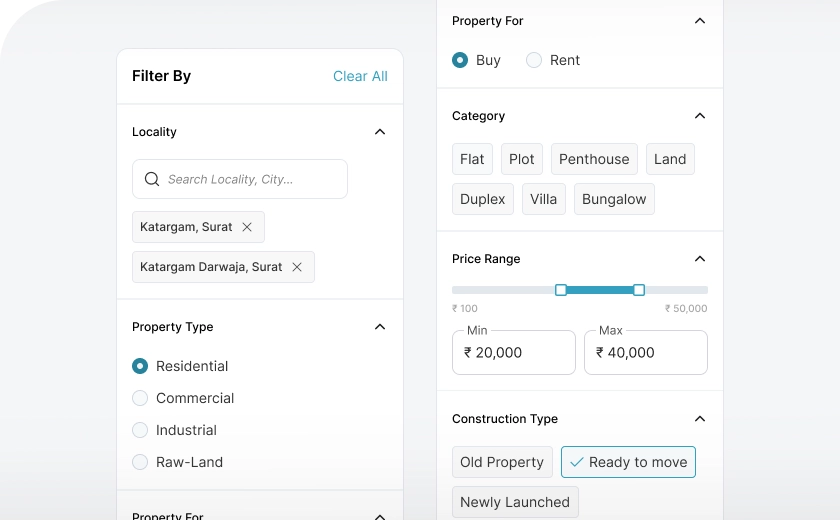This screenshot has height=520, width=840.
Task: Click the Min price input field
Action: (514, 353)
